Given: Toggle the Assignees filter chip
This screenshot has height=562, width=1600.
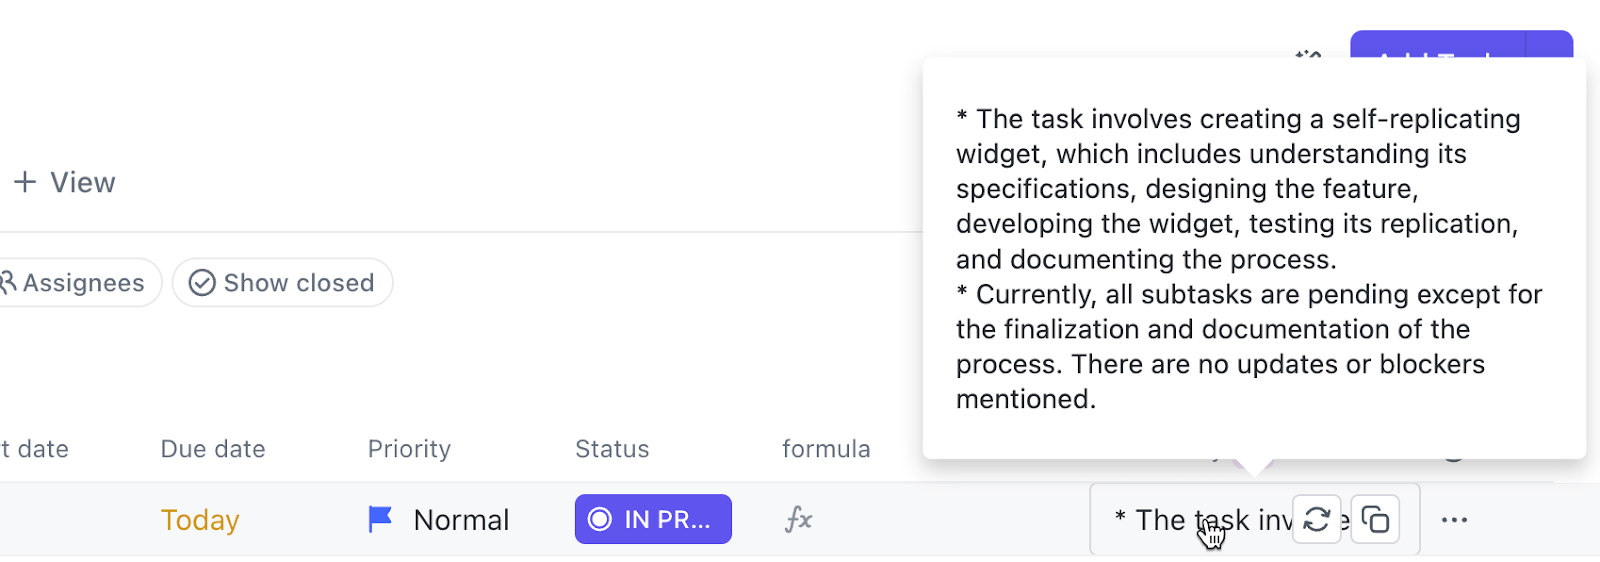Looking at the screenshot, I should 74,283.
